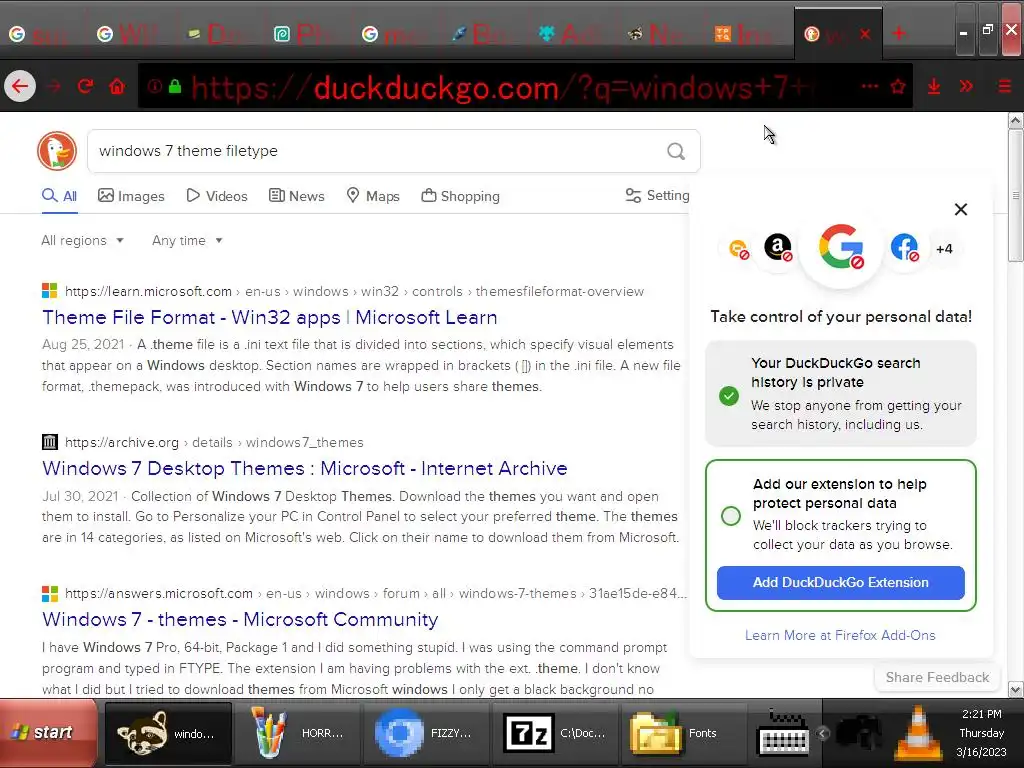Click the forward navigation arrow
This screenshot has height=768, width=1024.
tap(54, 86)
